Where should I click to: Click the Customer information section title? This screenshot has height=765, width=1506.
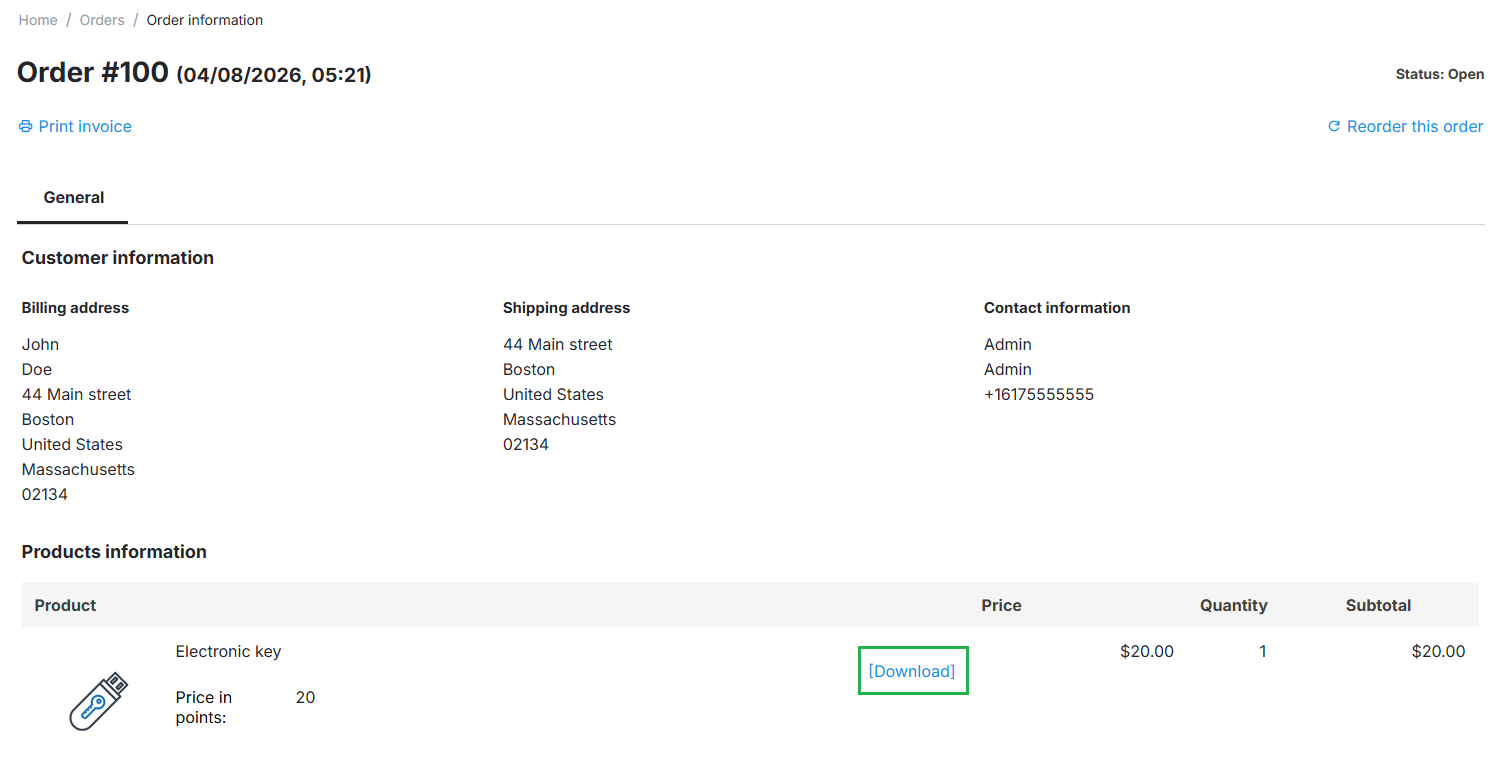(x=118, y=258)
